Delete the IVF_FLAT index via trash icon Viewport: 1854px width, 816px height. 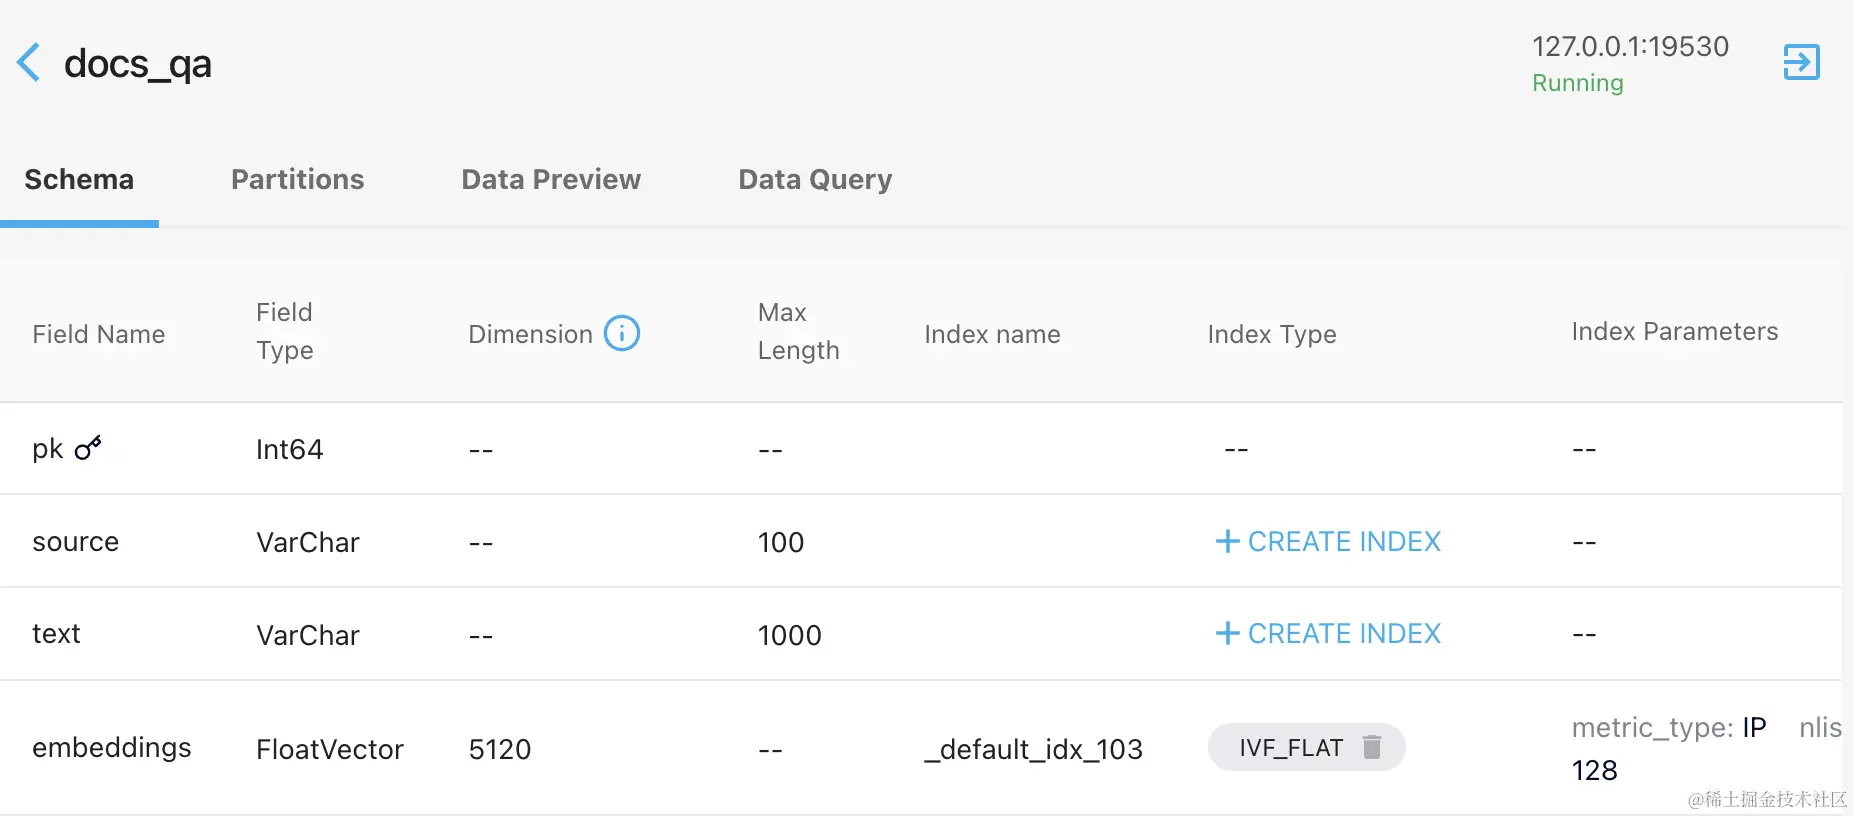[x=1372, y=747]
